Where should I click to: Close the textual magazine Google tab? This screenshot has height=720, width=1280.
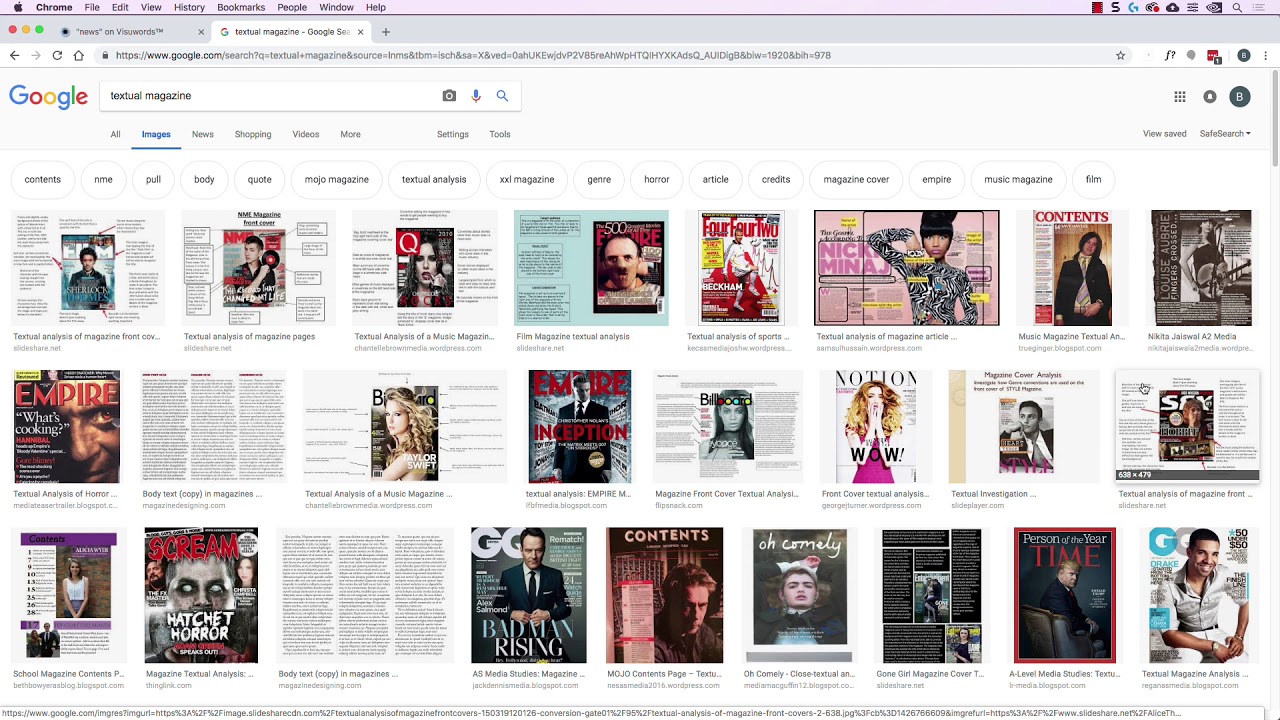(x=361, y=32)
